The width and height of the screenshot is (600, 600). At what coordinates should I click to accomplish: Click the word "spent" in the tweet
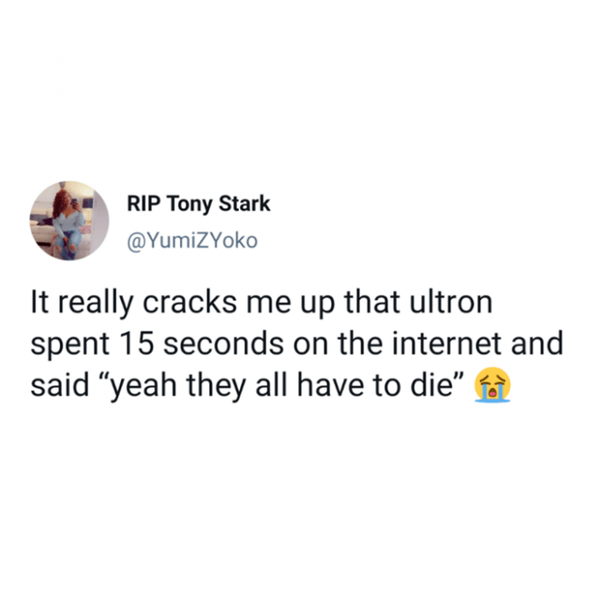coord(70,345)
